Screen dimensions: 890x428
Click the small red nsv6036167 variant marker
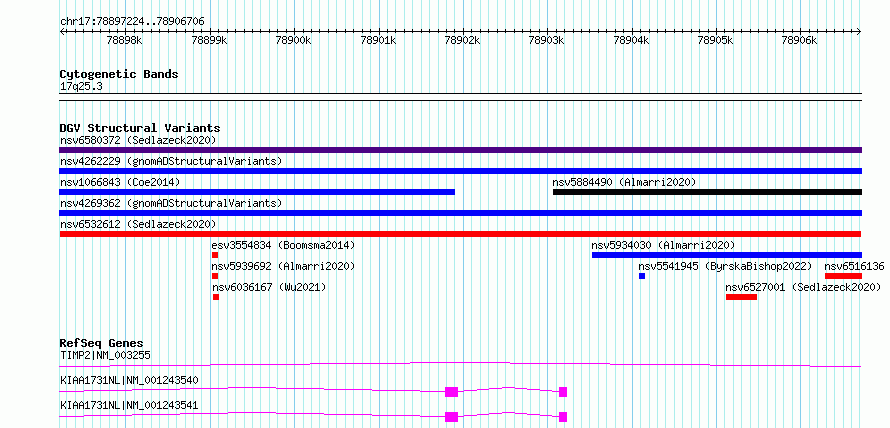pyautogui.click(x=216, y=297)
